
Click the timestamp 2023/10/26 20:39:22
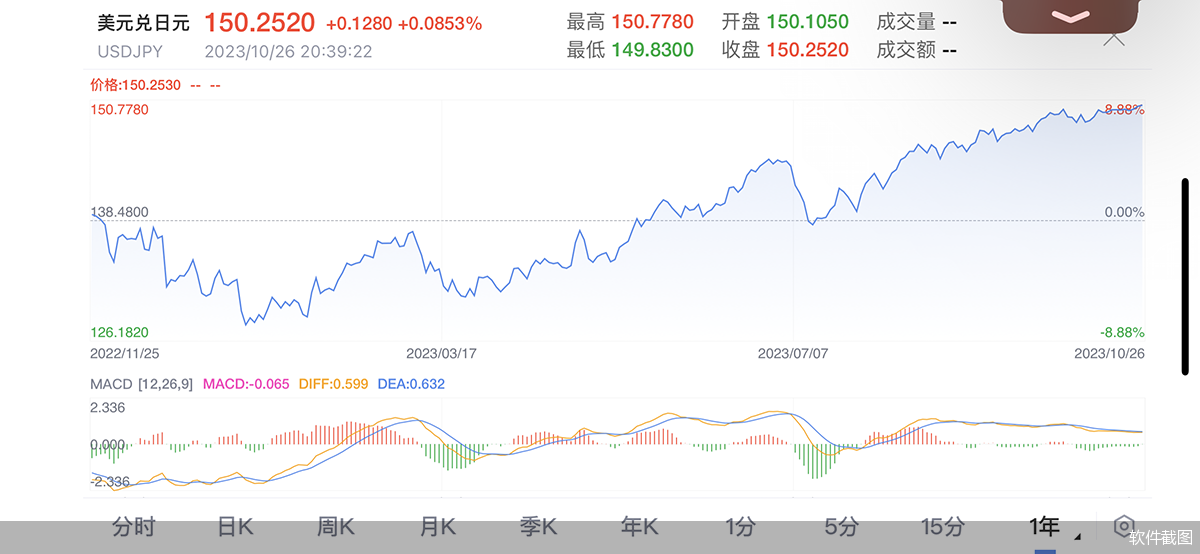click(288, 50)
